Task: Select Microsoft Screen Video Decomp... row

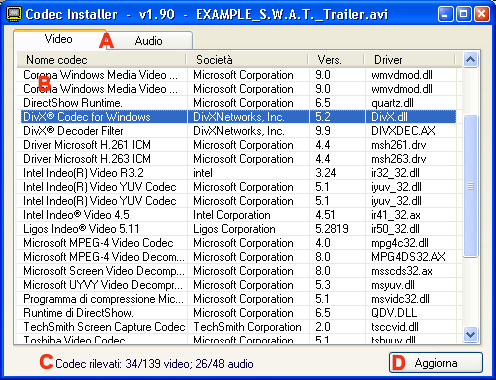Action: pos(239,271)
